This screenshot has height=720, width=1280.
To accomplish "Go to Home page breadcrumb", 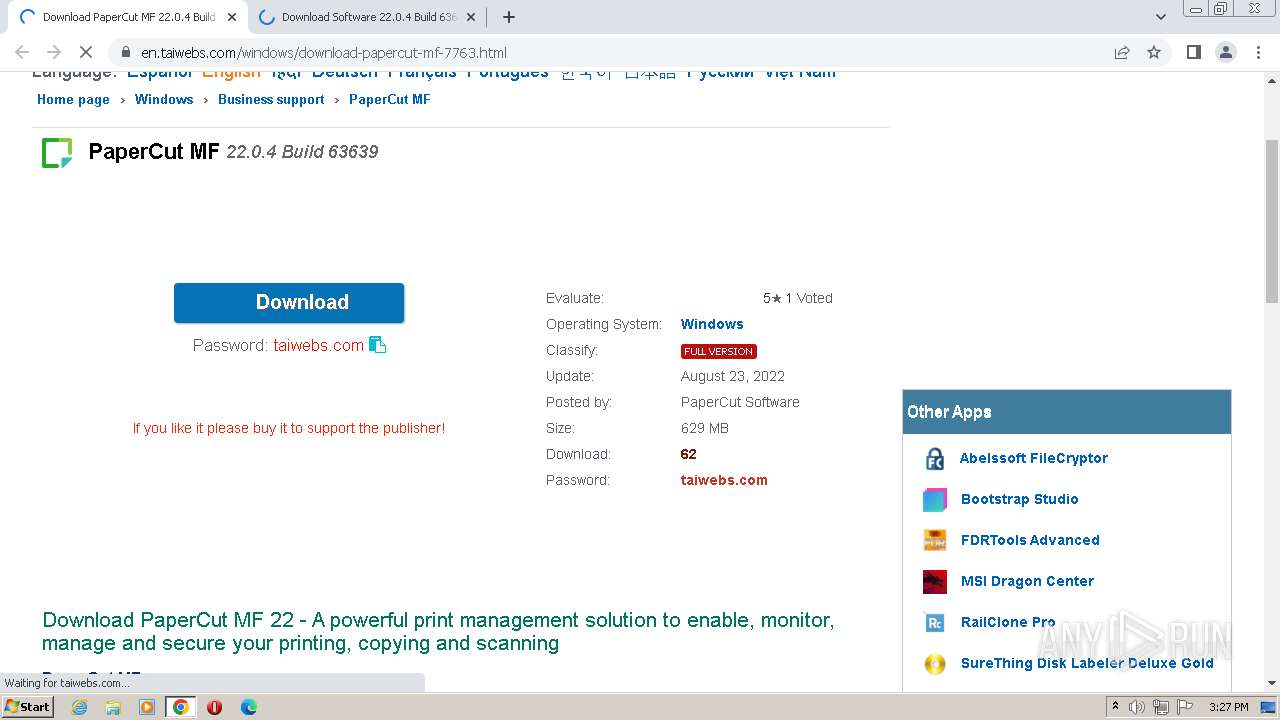I will point(73,99).
